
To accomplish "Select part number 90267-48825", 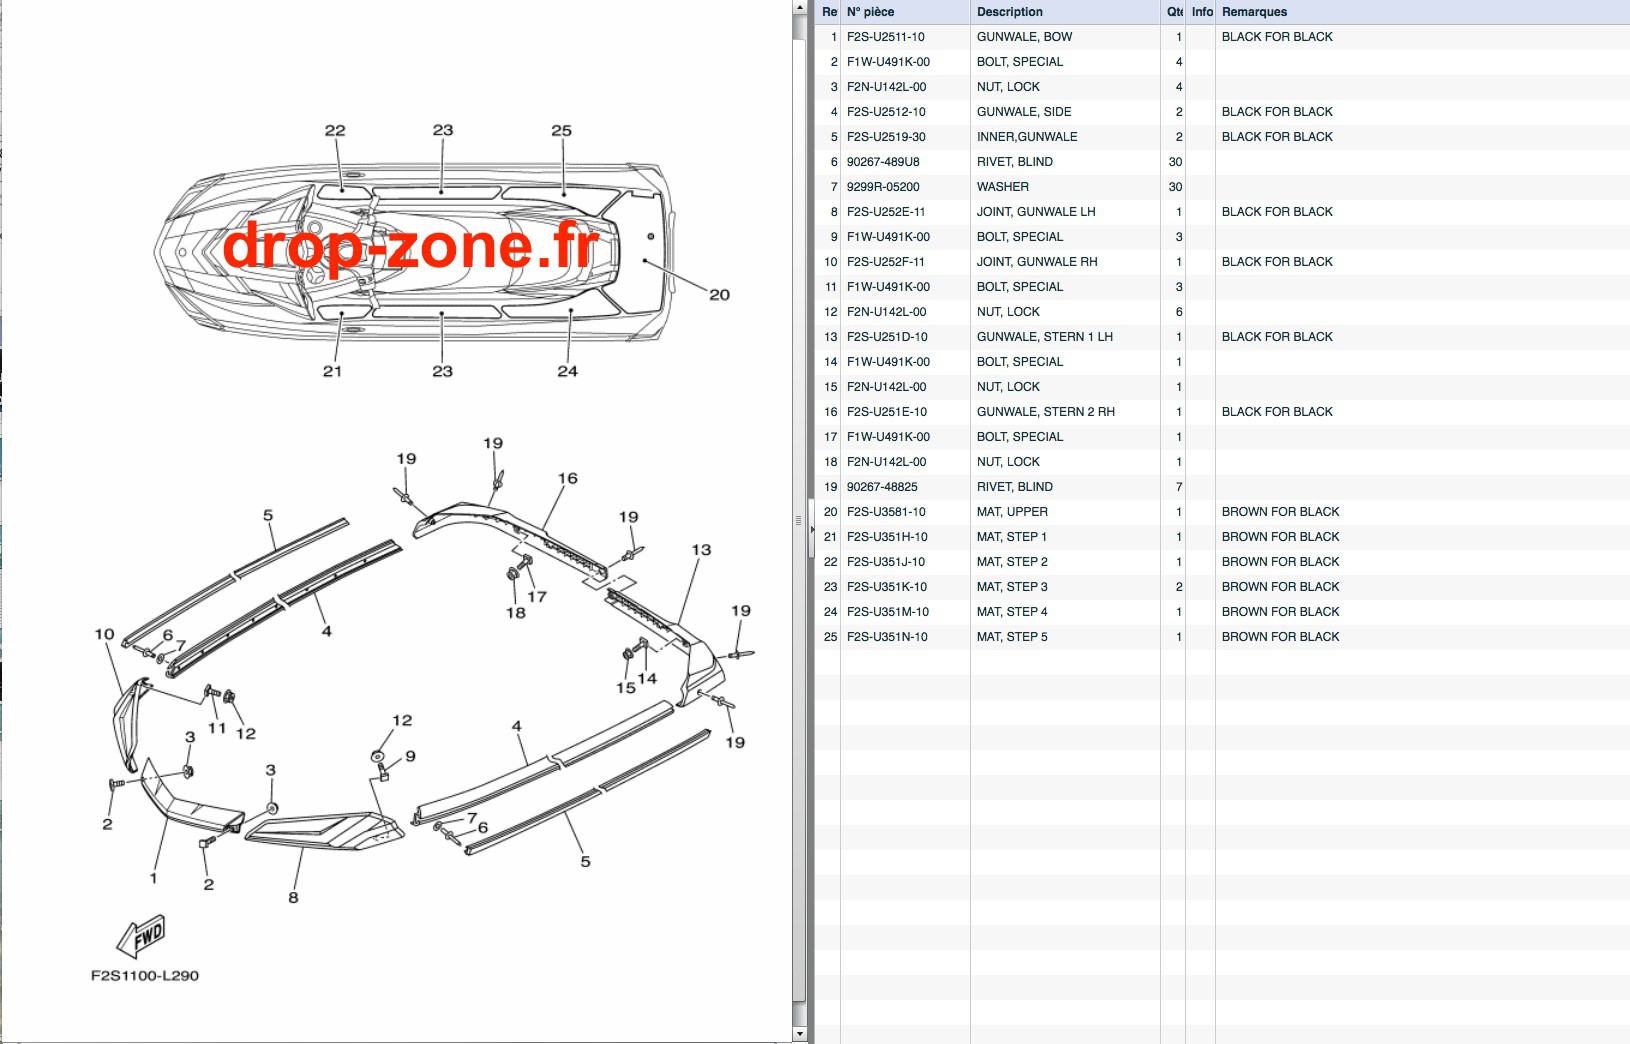I will click(x=882, y=487).
